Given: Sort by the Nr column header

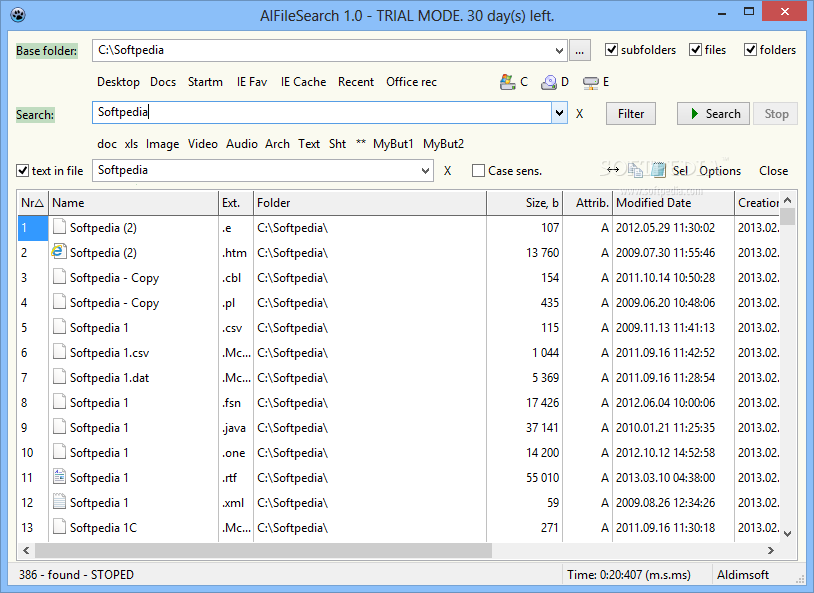Looking at the screenshot, I should [32, 203].
